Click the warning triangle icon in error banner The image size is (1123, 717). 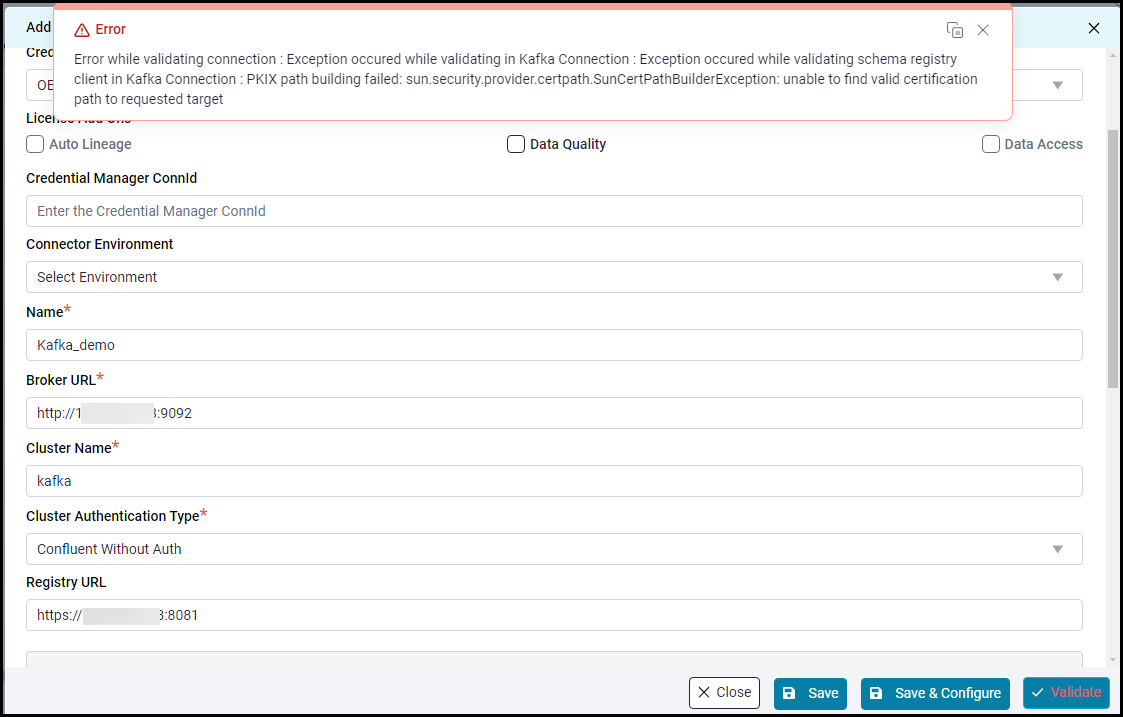point(82,30)
